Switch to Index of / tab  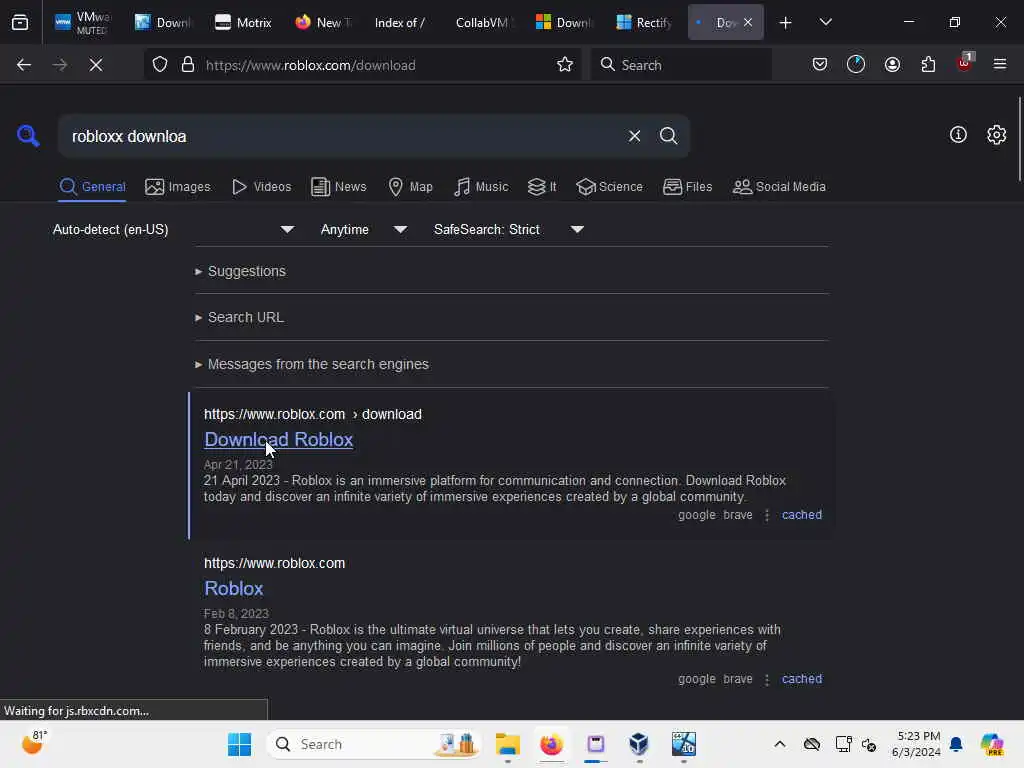pos(400,23)
